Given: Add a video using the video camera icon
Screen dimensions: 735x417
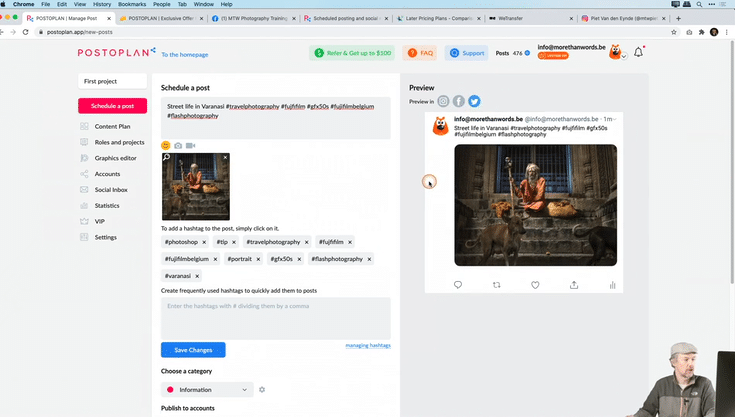Looking at the screenshot, I should coord(190,146).
